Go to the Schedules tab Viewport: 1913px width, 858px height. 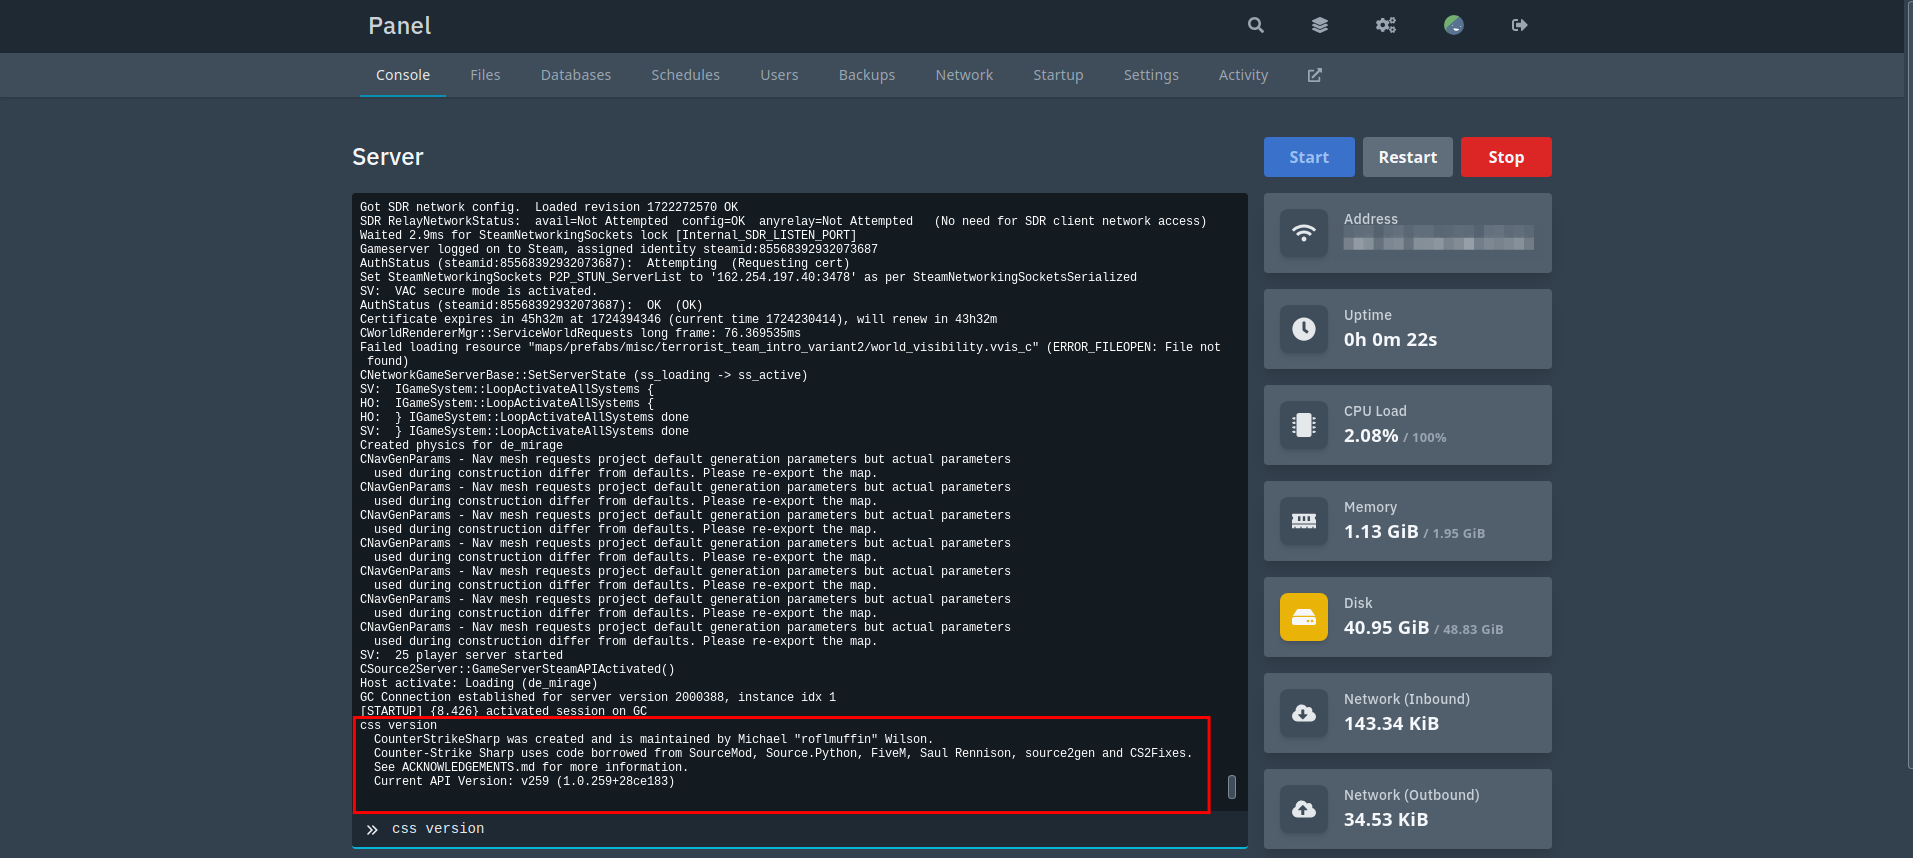pyautogui.click(x=685, y=75)
